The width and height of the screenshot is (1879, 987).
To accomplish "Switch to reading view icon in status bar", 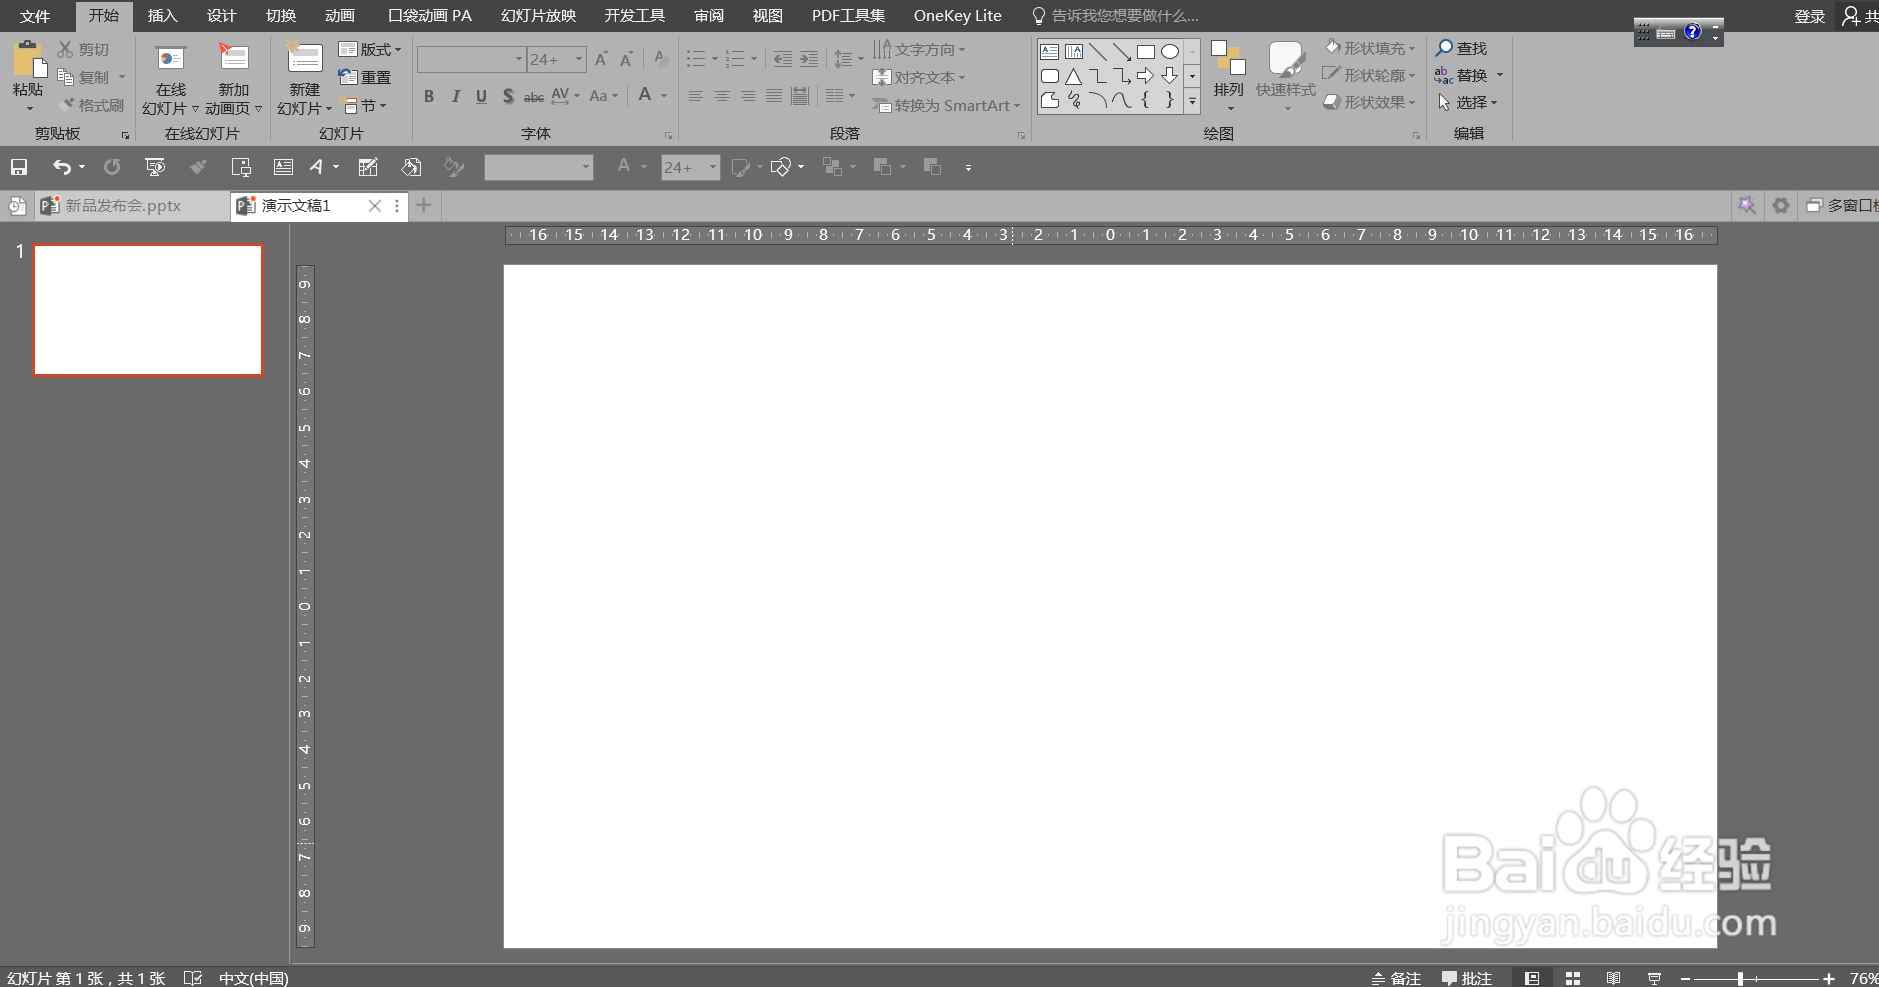I will click(x=1613, y=978).
